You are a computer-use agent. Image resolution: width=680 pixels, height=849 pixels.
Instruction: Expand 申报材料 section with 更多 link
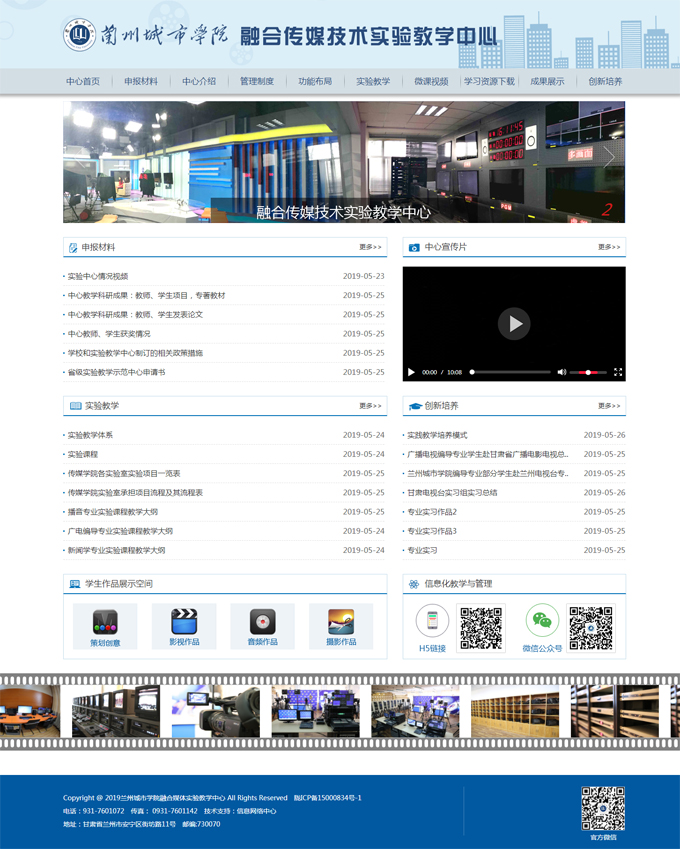coord(370,247)
